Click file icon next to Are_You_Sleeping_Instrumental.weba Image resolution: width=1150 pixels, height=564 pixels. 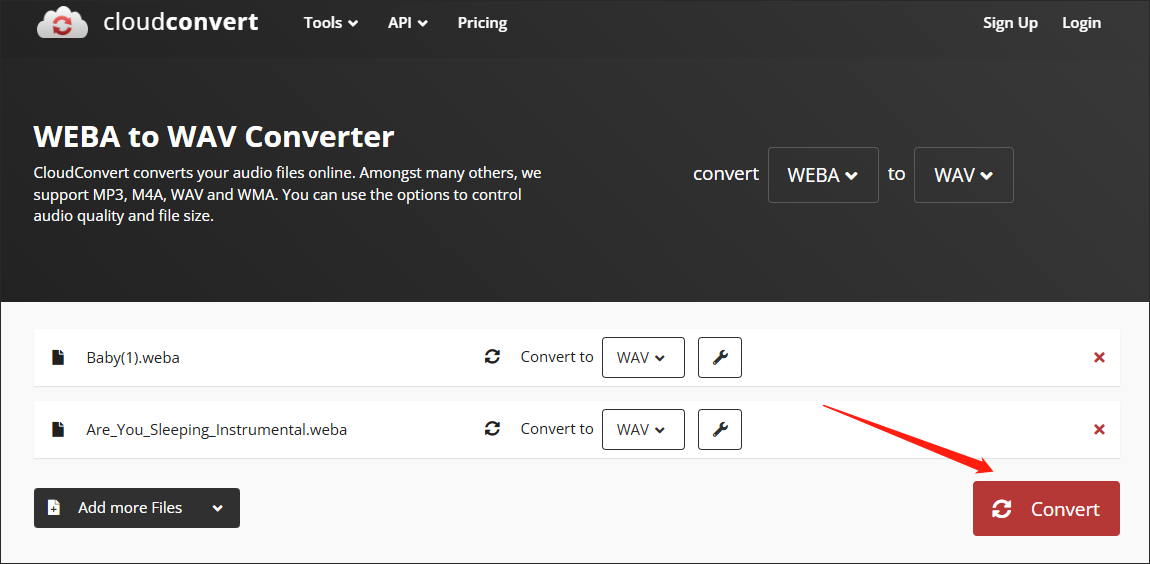pyautogui.click(x=57, y=429)
